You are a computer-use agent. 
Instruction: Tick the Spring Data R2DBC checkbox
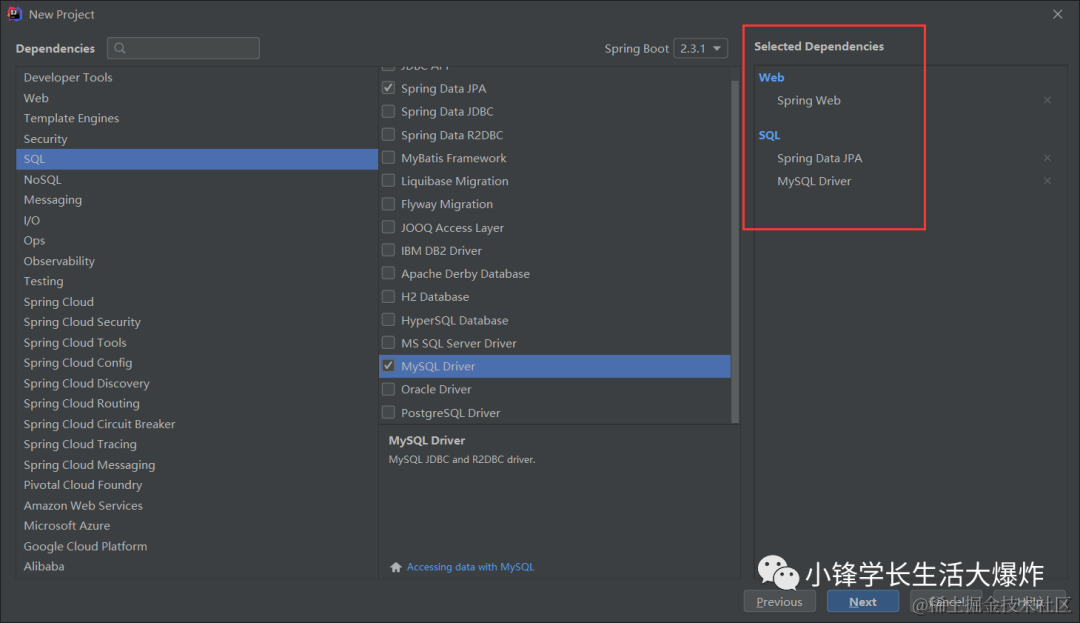coord(388,135)
